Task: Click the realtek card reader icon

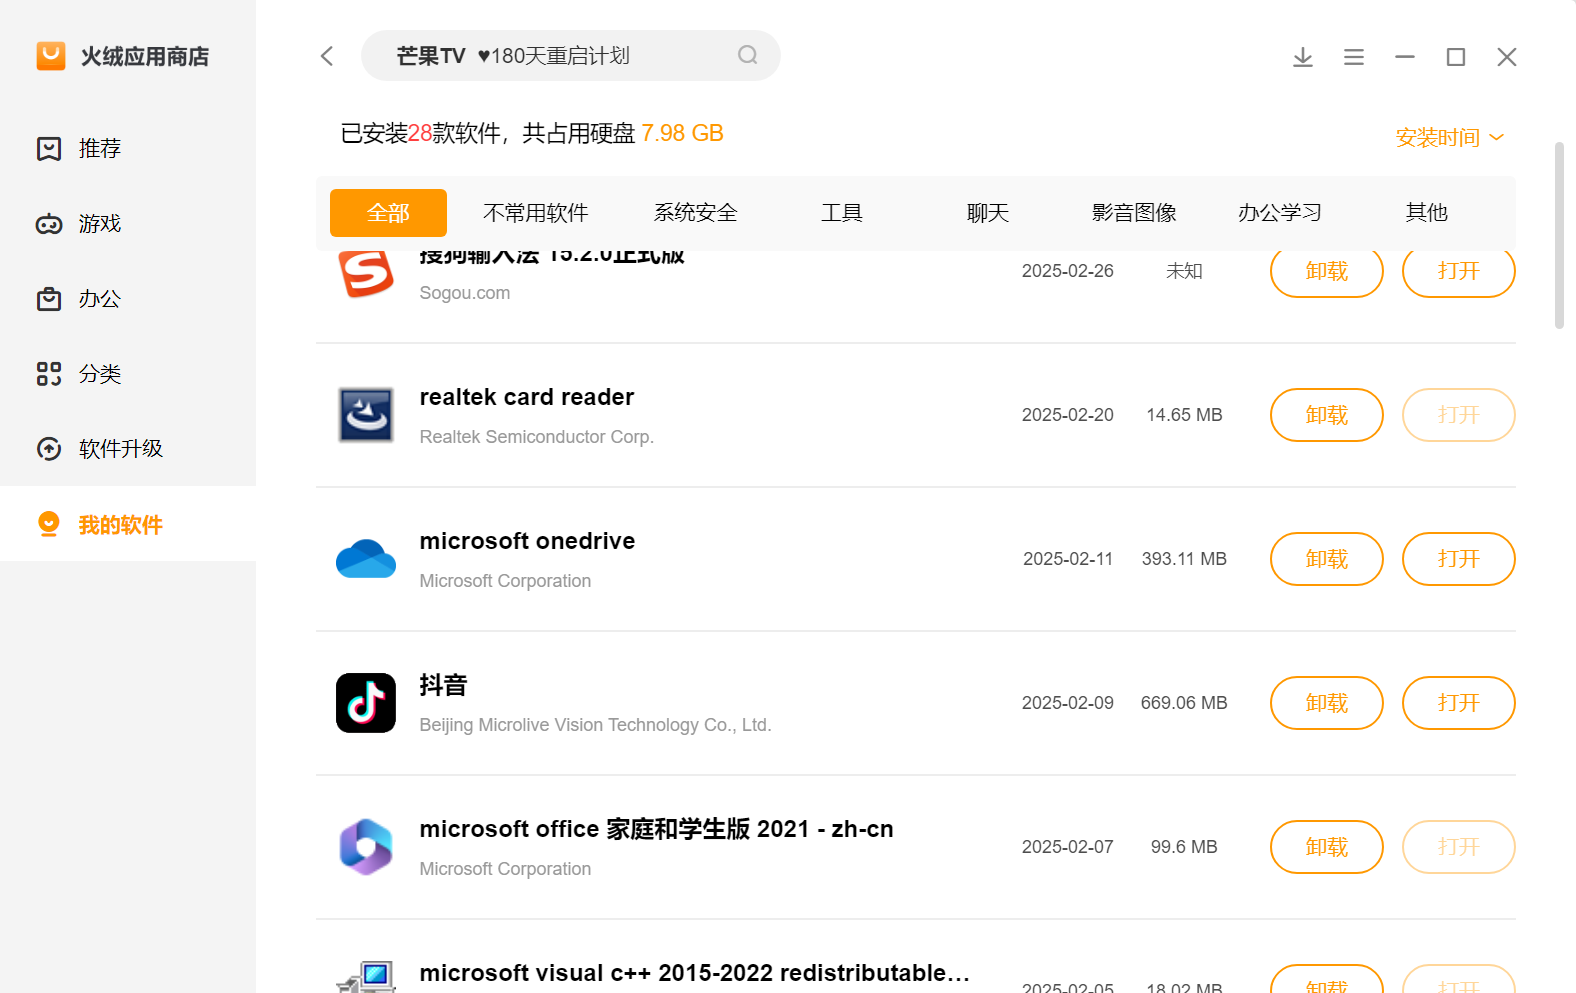Action: [366, 415]
